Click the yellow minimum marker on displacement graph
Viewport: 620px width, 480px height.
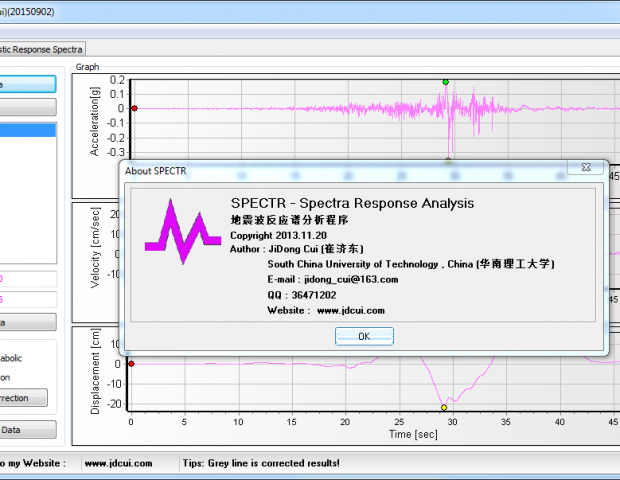(444, 407)
